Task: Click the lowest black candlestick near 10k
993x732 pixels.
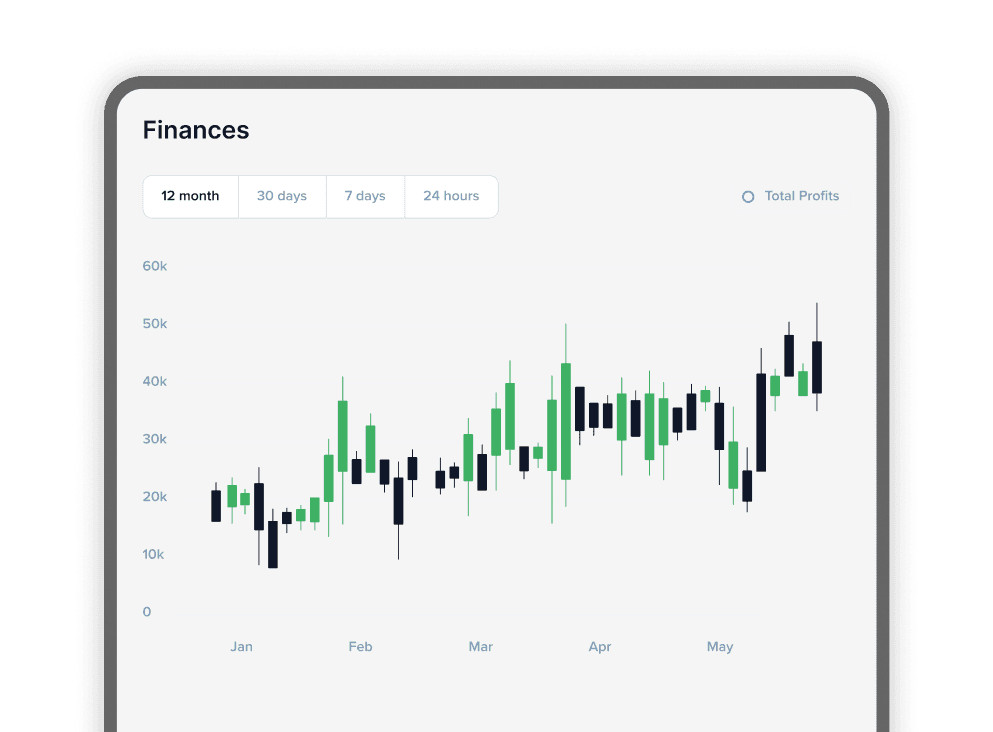Action: pos(273,544)
